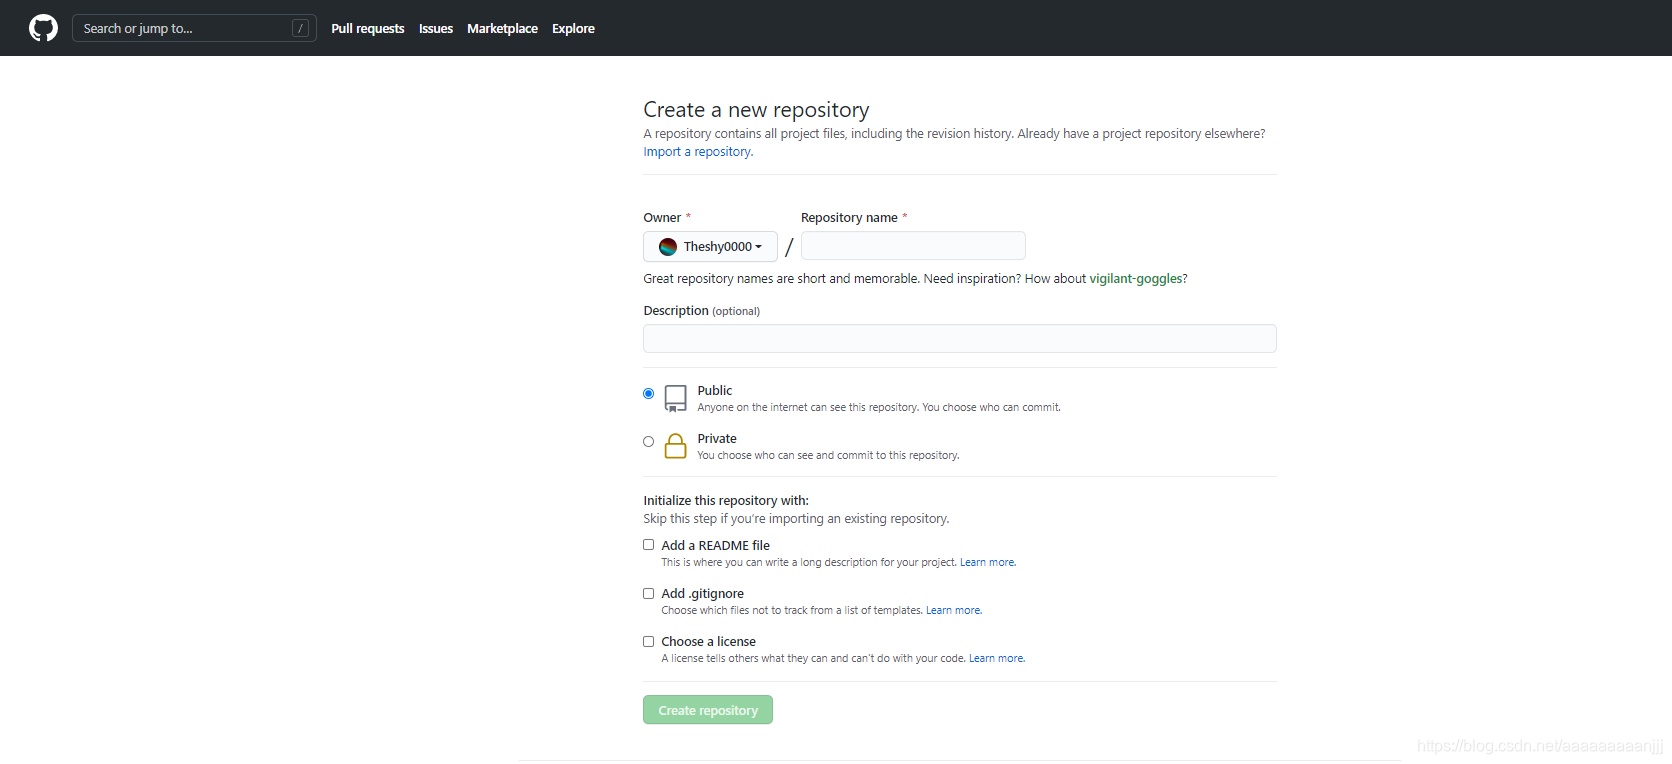Click the 'Repository name' field label
1672x764 pixels.
point(849,218)
